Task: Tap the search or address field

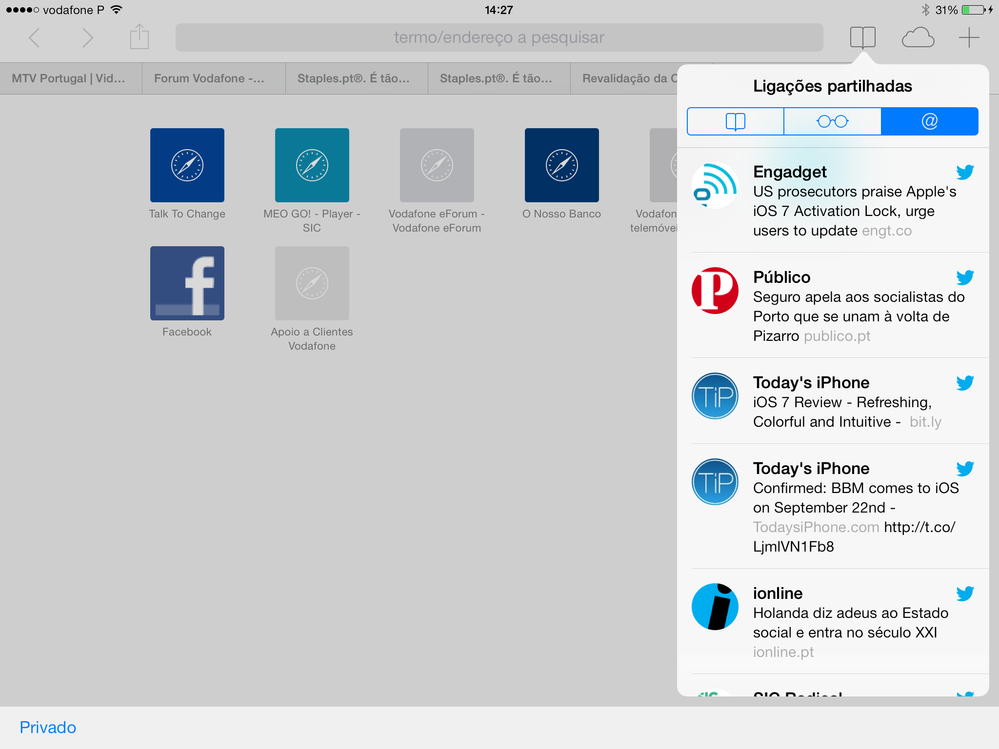Action: (x=499, y=38)
